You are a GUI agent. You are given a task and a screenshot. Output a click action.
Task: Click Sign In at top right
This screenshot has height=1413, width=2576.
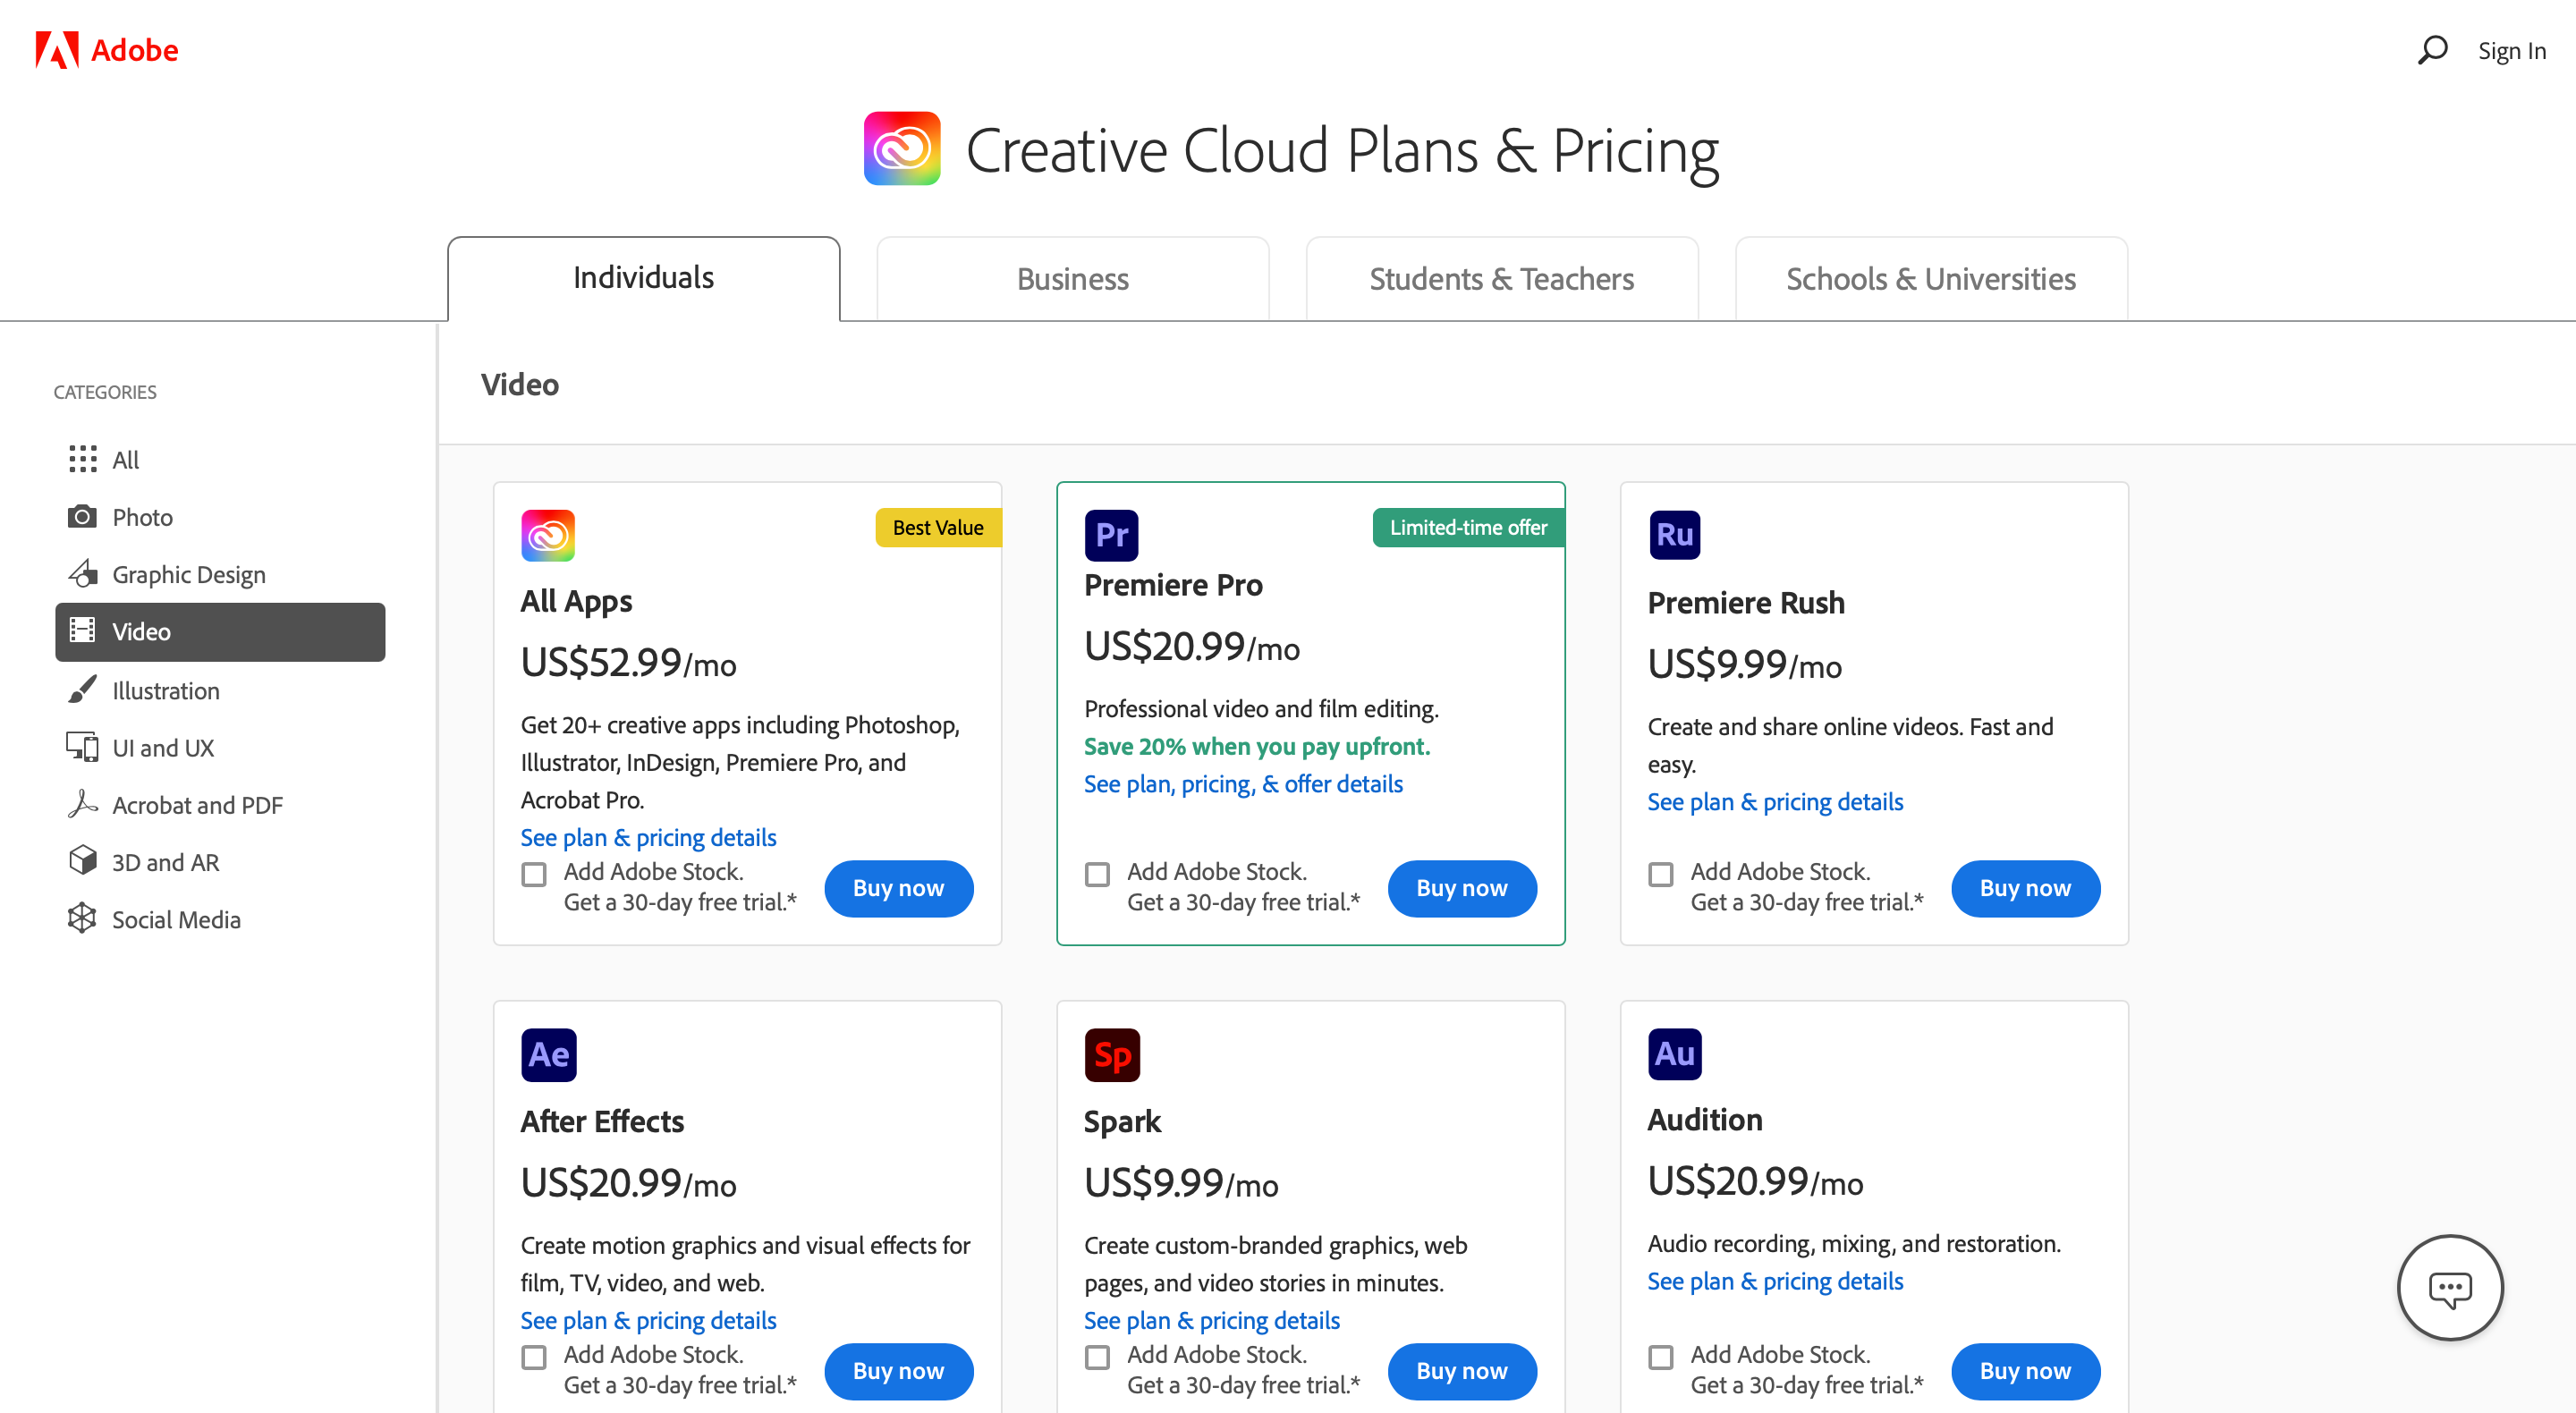(2511, 51)
